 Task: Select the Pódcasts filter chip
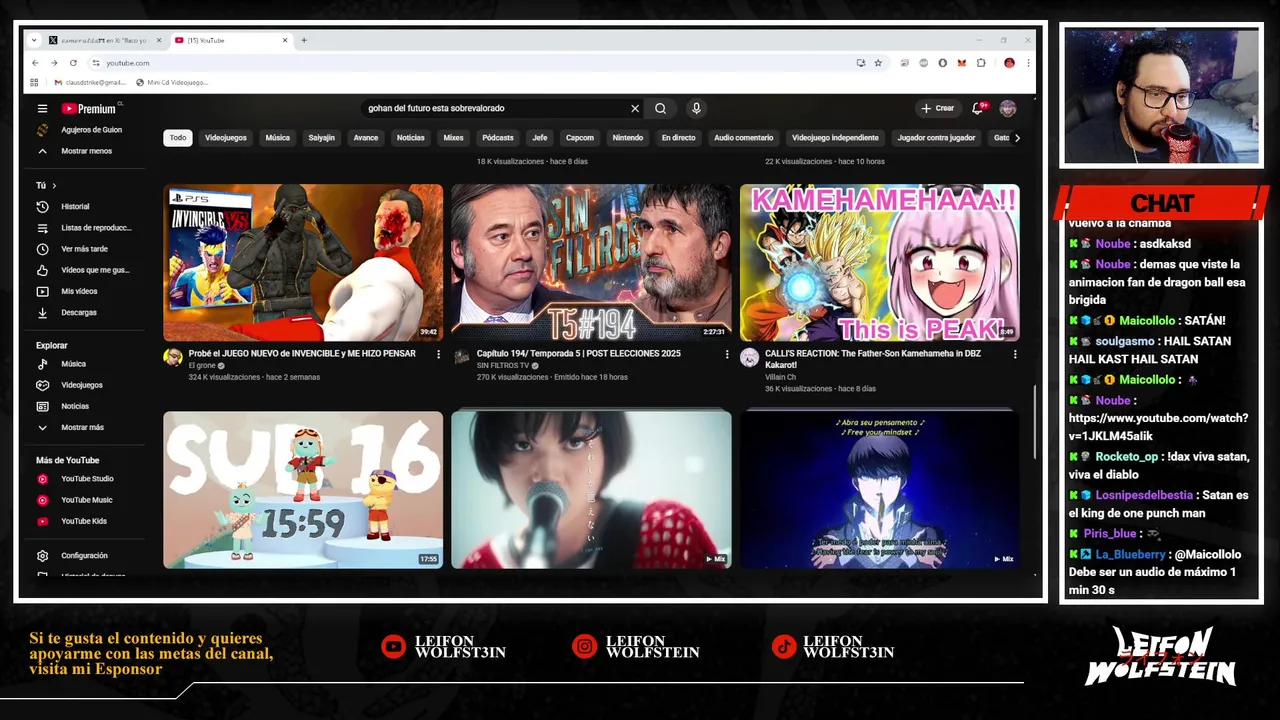click(x=498, y=138)
